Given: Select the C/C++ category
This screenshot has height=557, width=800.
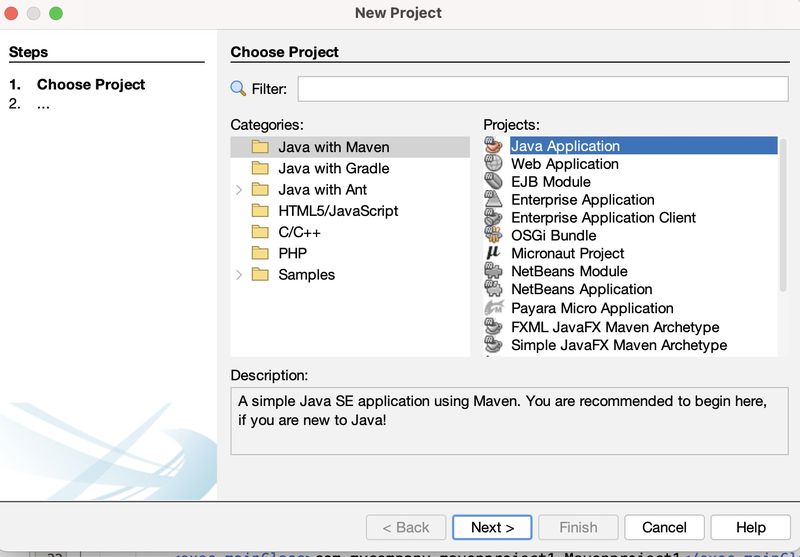Looking at the screenshot, I should click(x=299, y=232).
